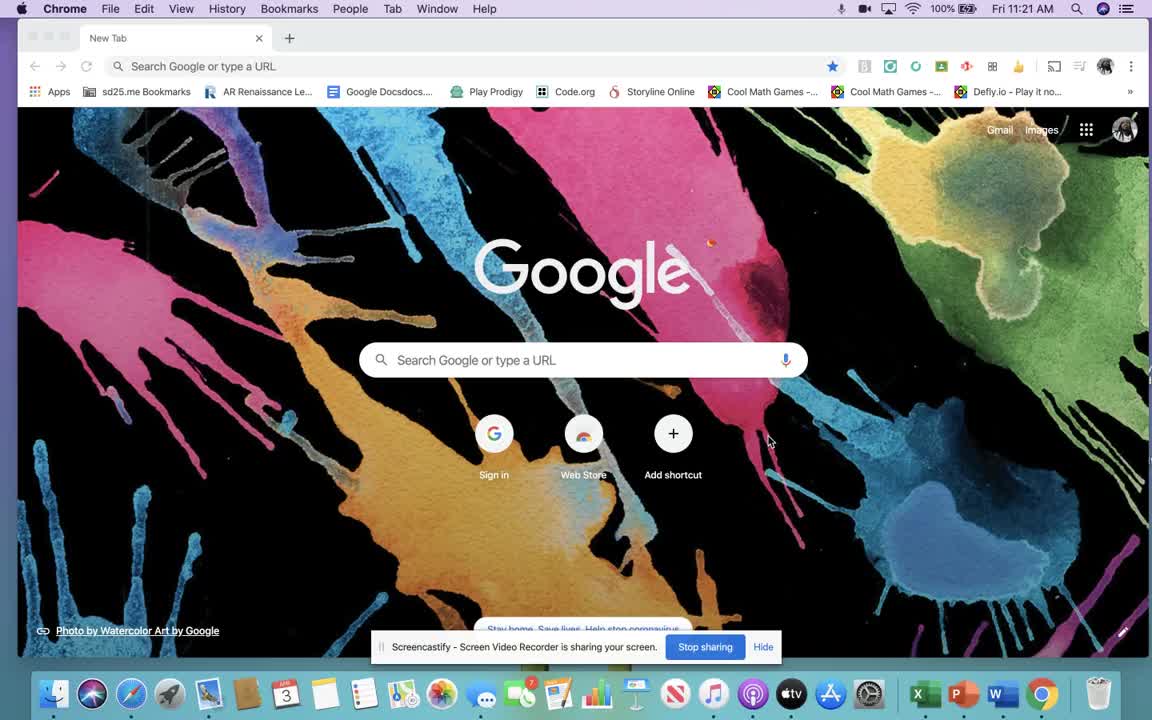Reload the page with the refresh button
1152x720 pixels.
[x=86, y=66]
